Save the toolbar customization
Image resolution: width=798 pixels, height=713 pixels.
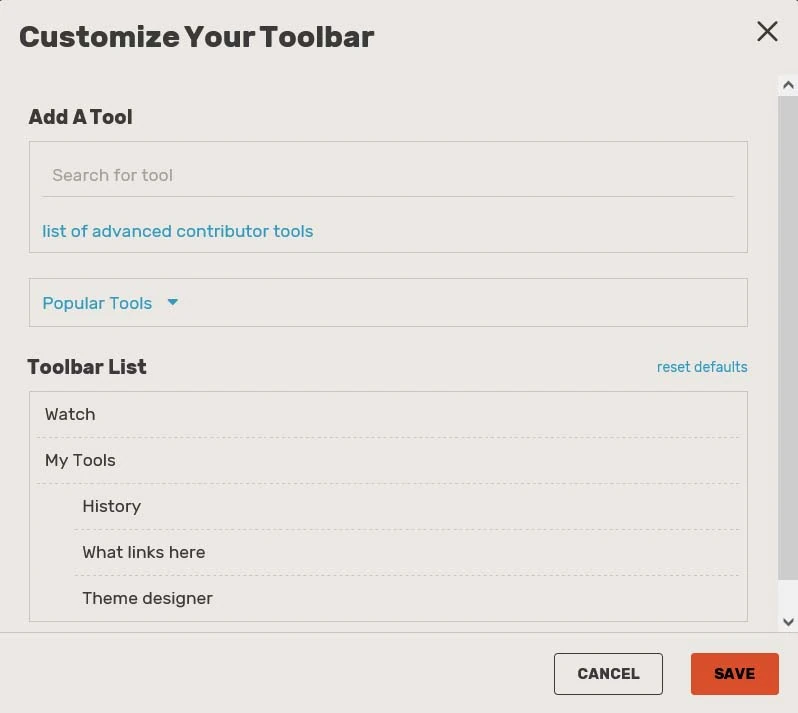coord(734,674)
